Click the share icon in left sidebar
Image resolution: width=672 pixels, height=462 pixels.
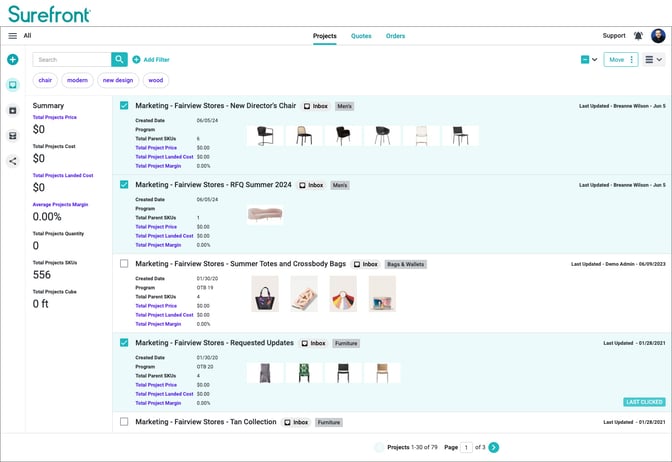coord(12,160)
